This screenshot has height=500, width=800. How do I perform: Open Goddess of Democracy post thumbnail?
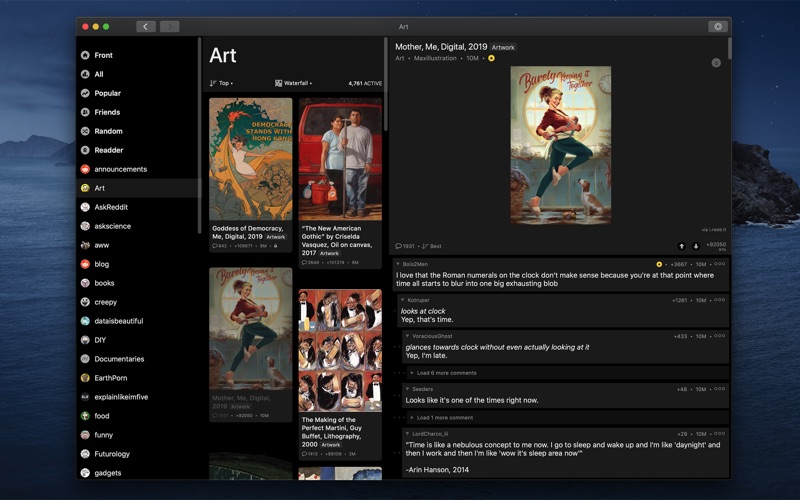tap(251, 159)
